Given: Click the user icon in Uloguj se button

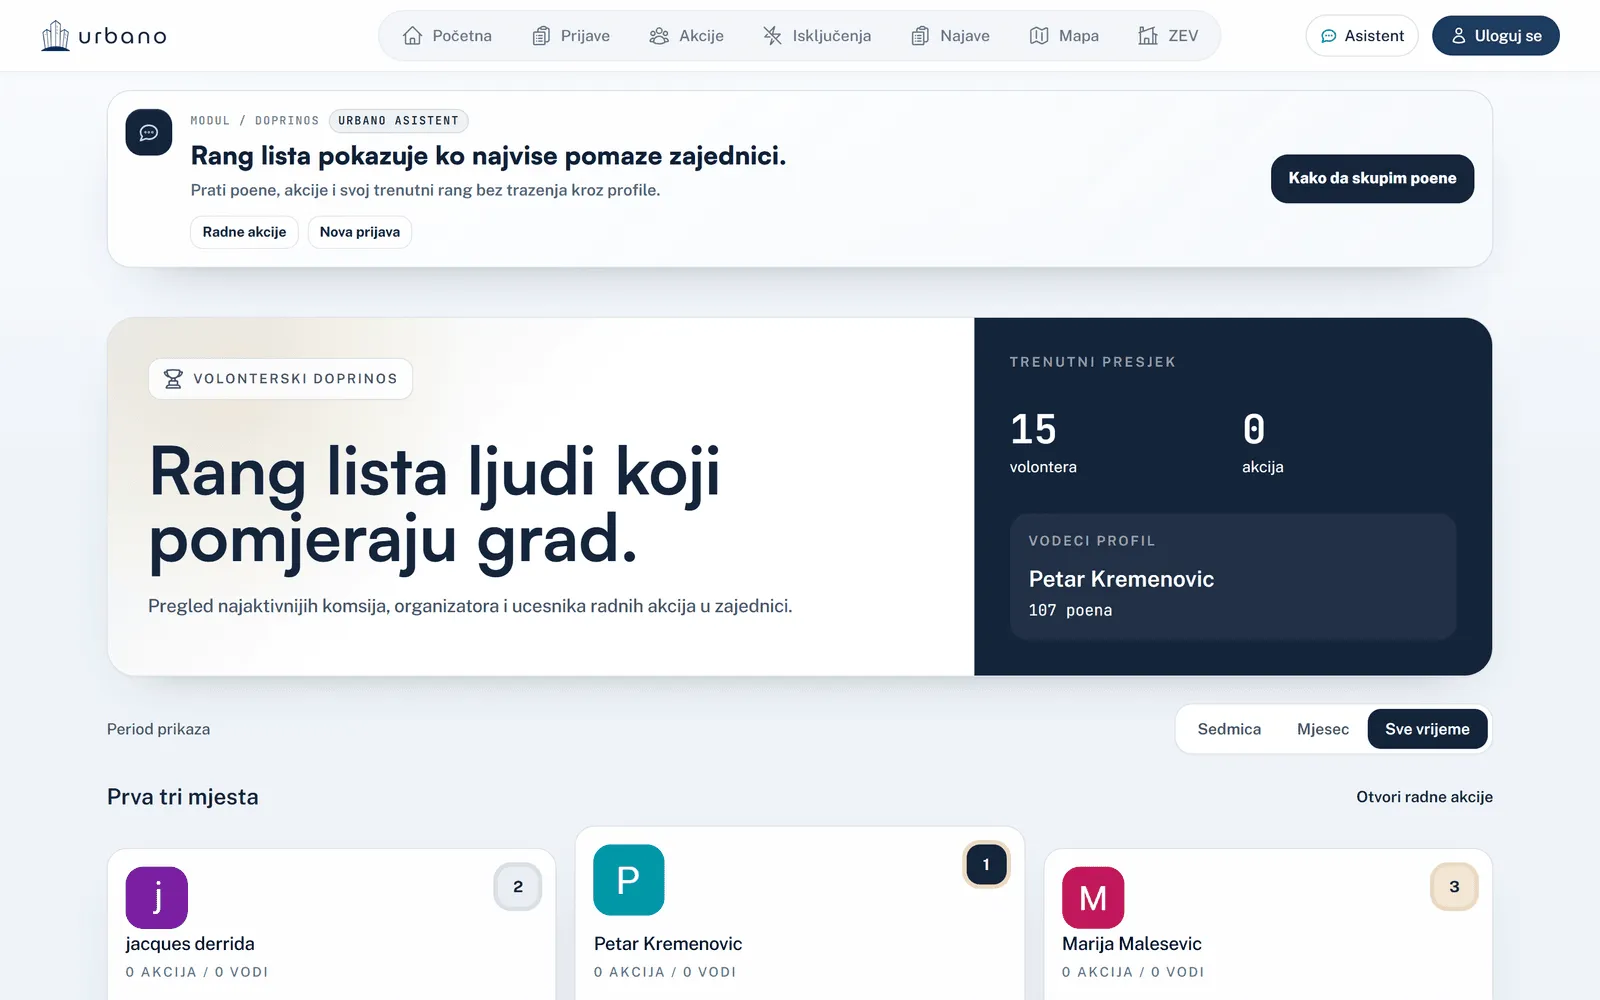Looking at the screenshot, I should pyautogui.click(x=1459, y=36).
